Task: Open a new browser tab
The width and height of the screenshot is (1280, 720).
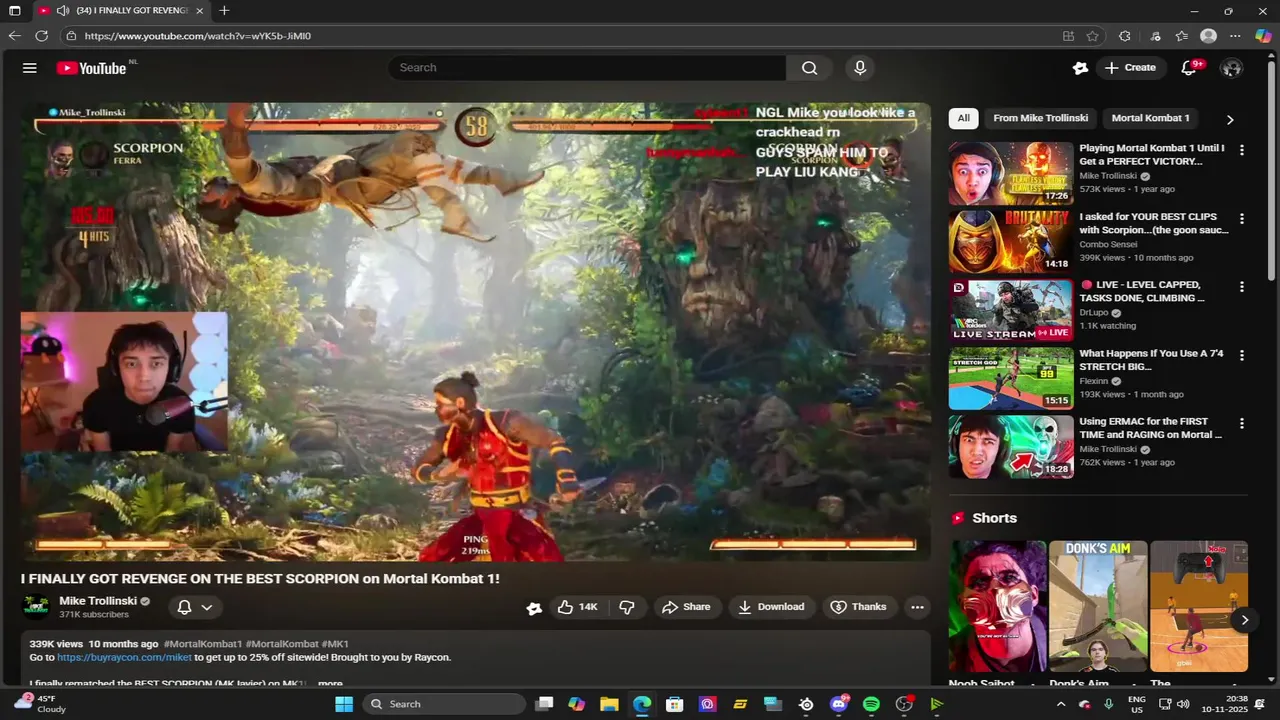Action: 224,10
